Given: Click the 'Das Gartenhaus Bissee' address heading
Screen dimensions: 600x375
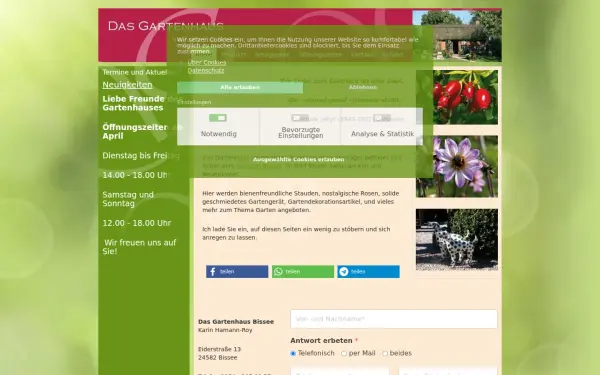Looking at the screenshot, I should pyautogui.click(x=236, y=322).
